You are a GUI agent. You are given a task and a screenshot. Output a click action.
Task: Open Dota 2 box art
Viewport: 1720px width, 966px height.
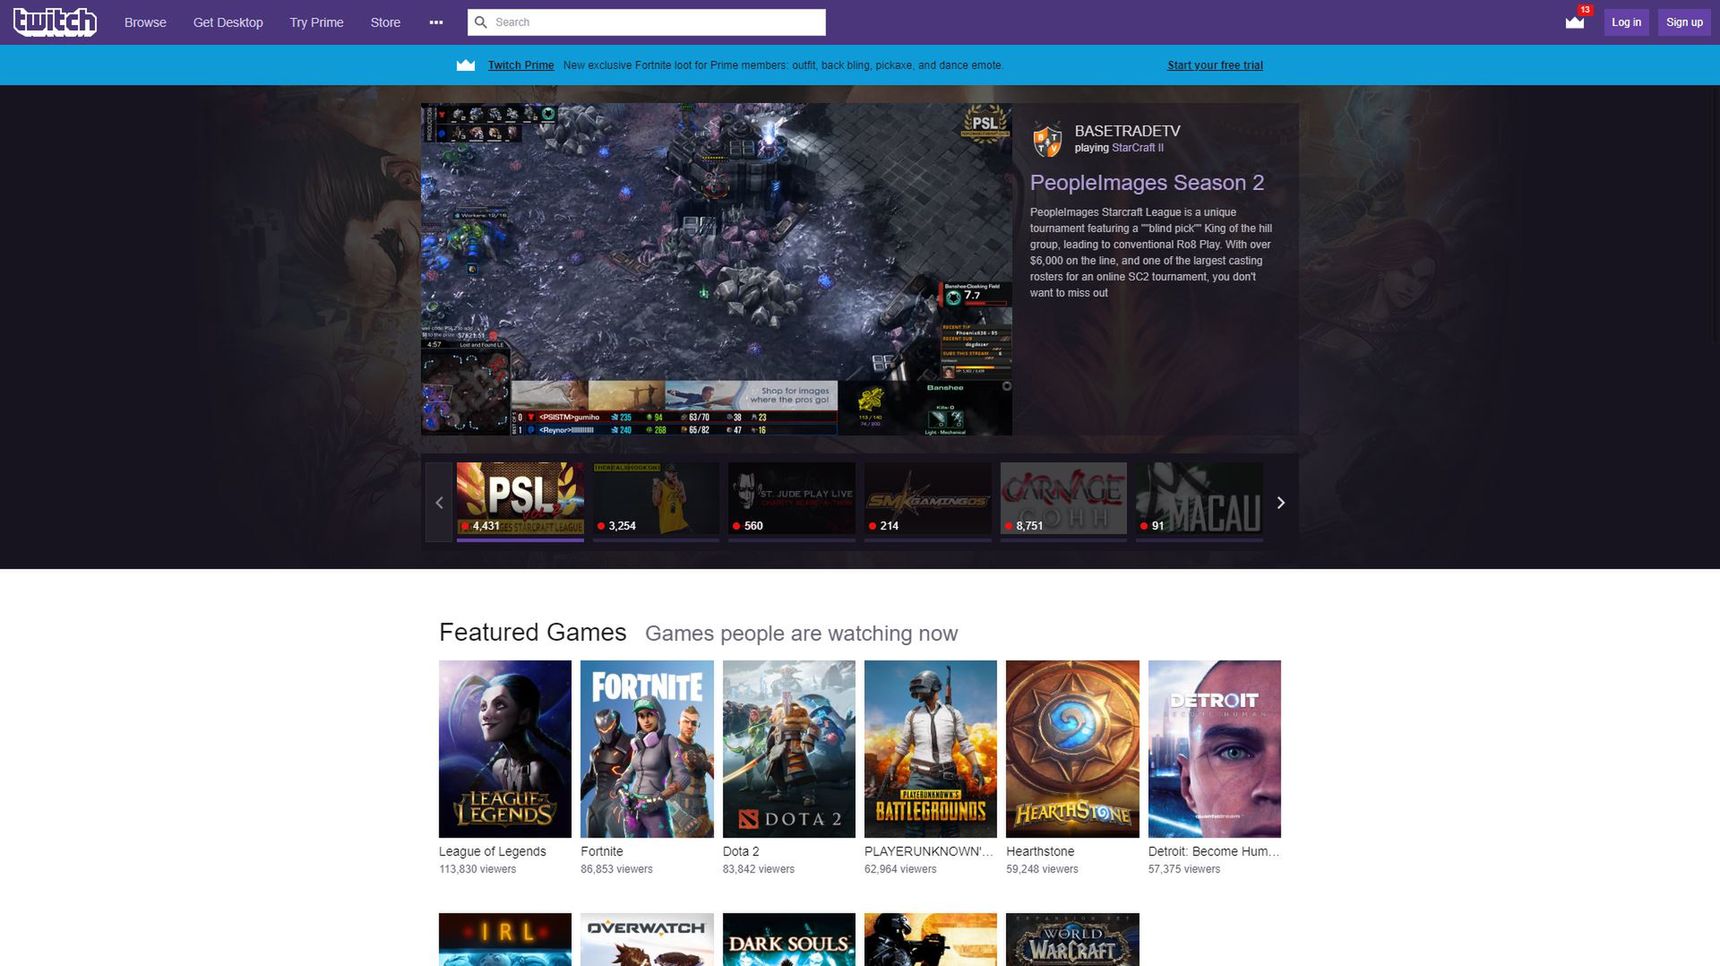pyautogui.click(x=789, y=749)
